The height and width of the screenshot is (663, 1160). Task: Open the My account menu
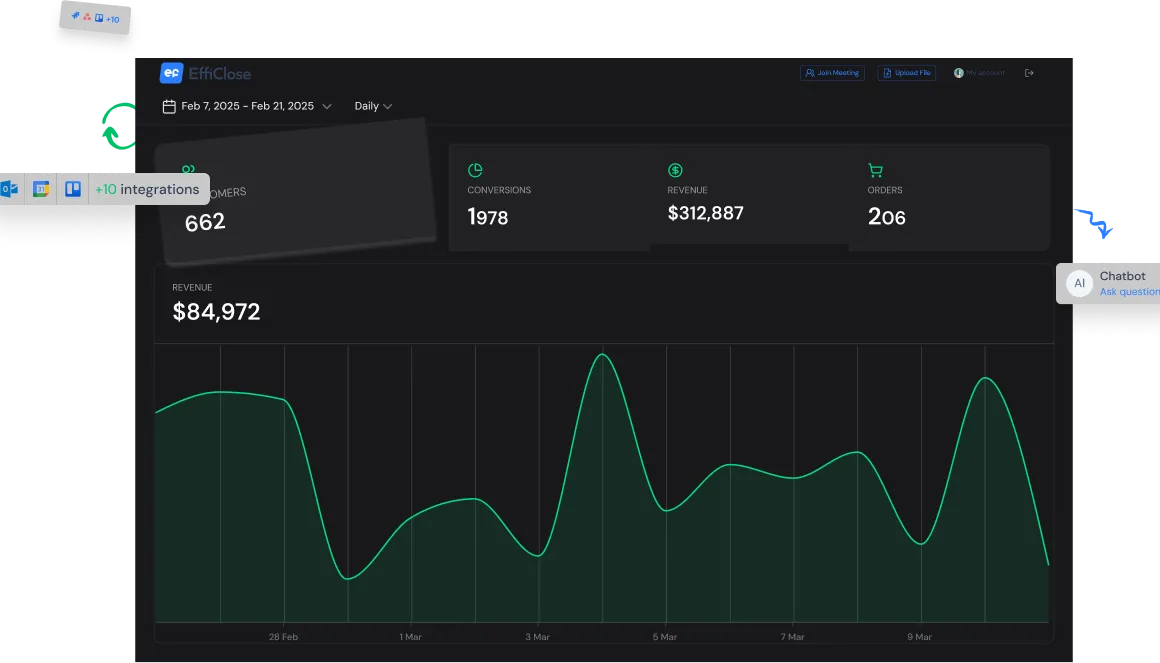pyautogui.click(x=978, y=72)
